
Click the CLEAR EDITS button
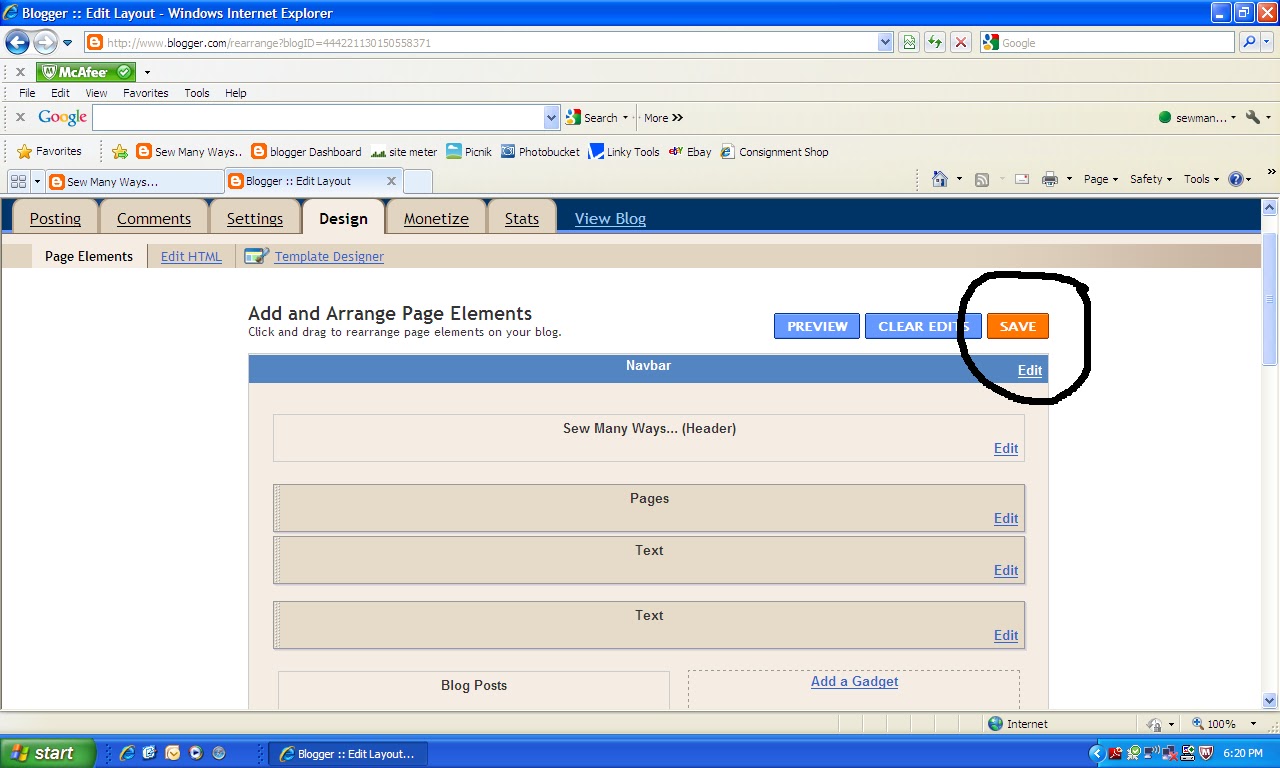(x=921, y=325)
